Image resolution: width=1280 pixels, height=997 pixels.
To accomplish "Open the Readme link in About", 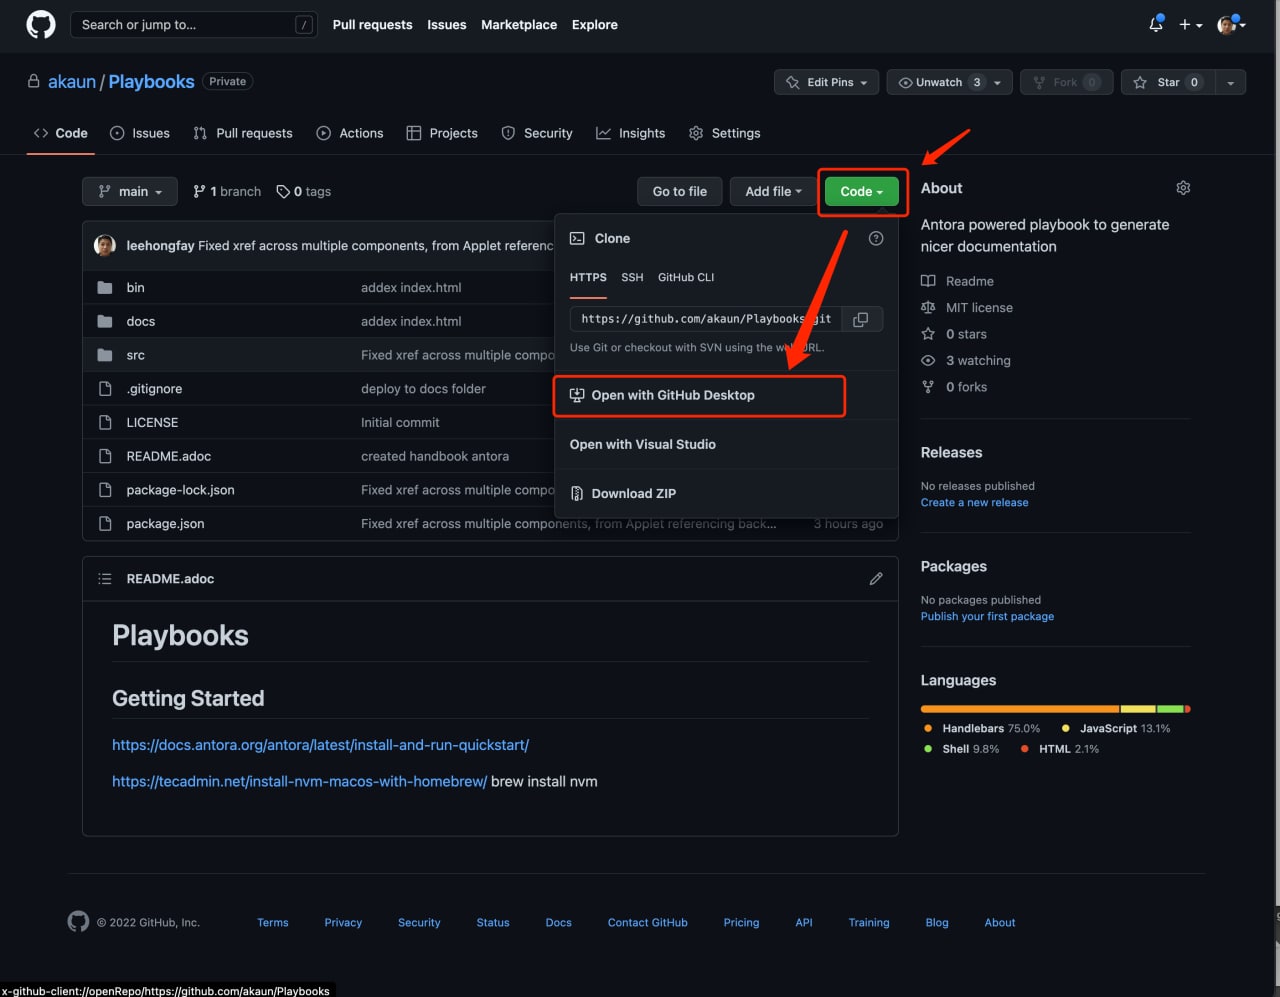I will [958, 281].
